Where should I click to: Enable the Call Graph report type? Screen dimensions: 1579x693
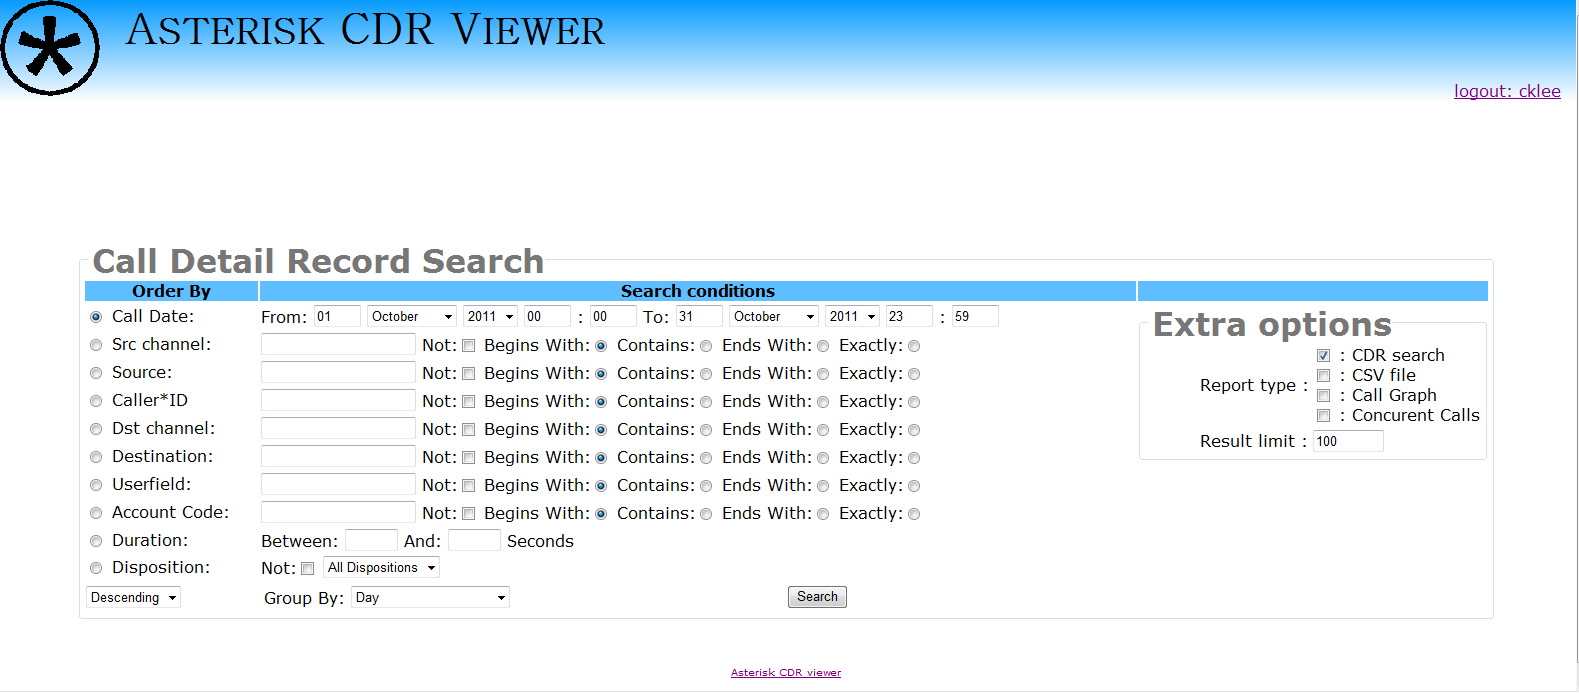[1323, 396]
